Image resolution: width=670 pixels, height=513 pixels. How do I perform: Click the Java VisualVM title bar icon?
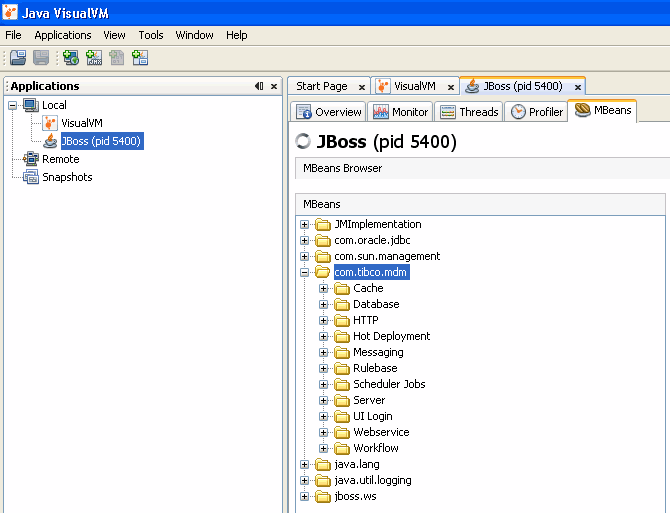(x=10, y=12)
